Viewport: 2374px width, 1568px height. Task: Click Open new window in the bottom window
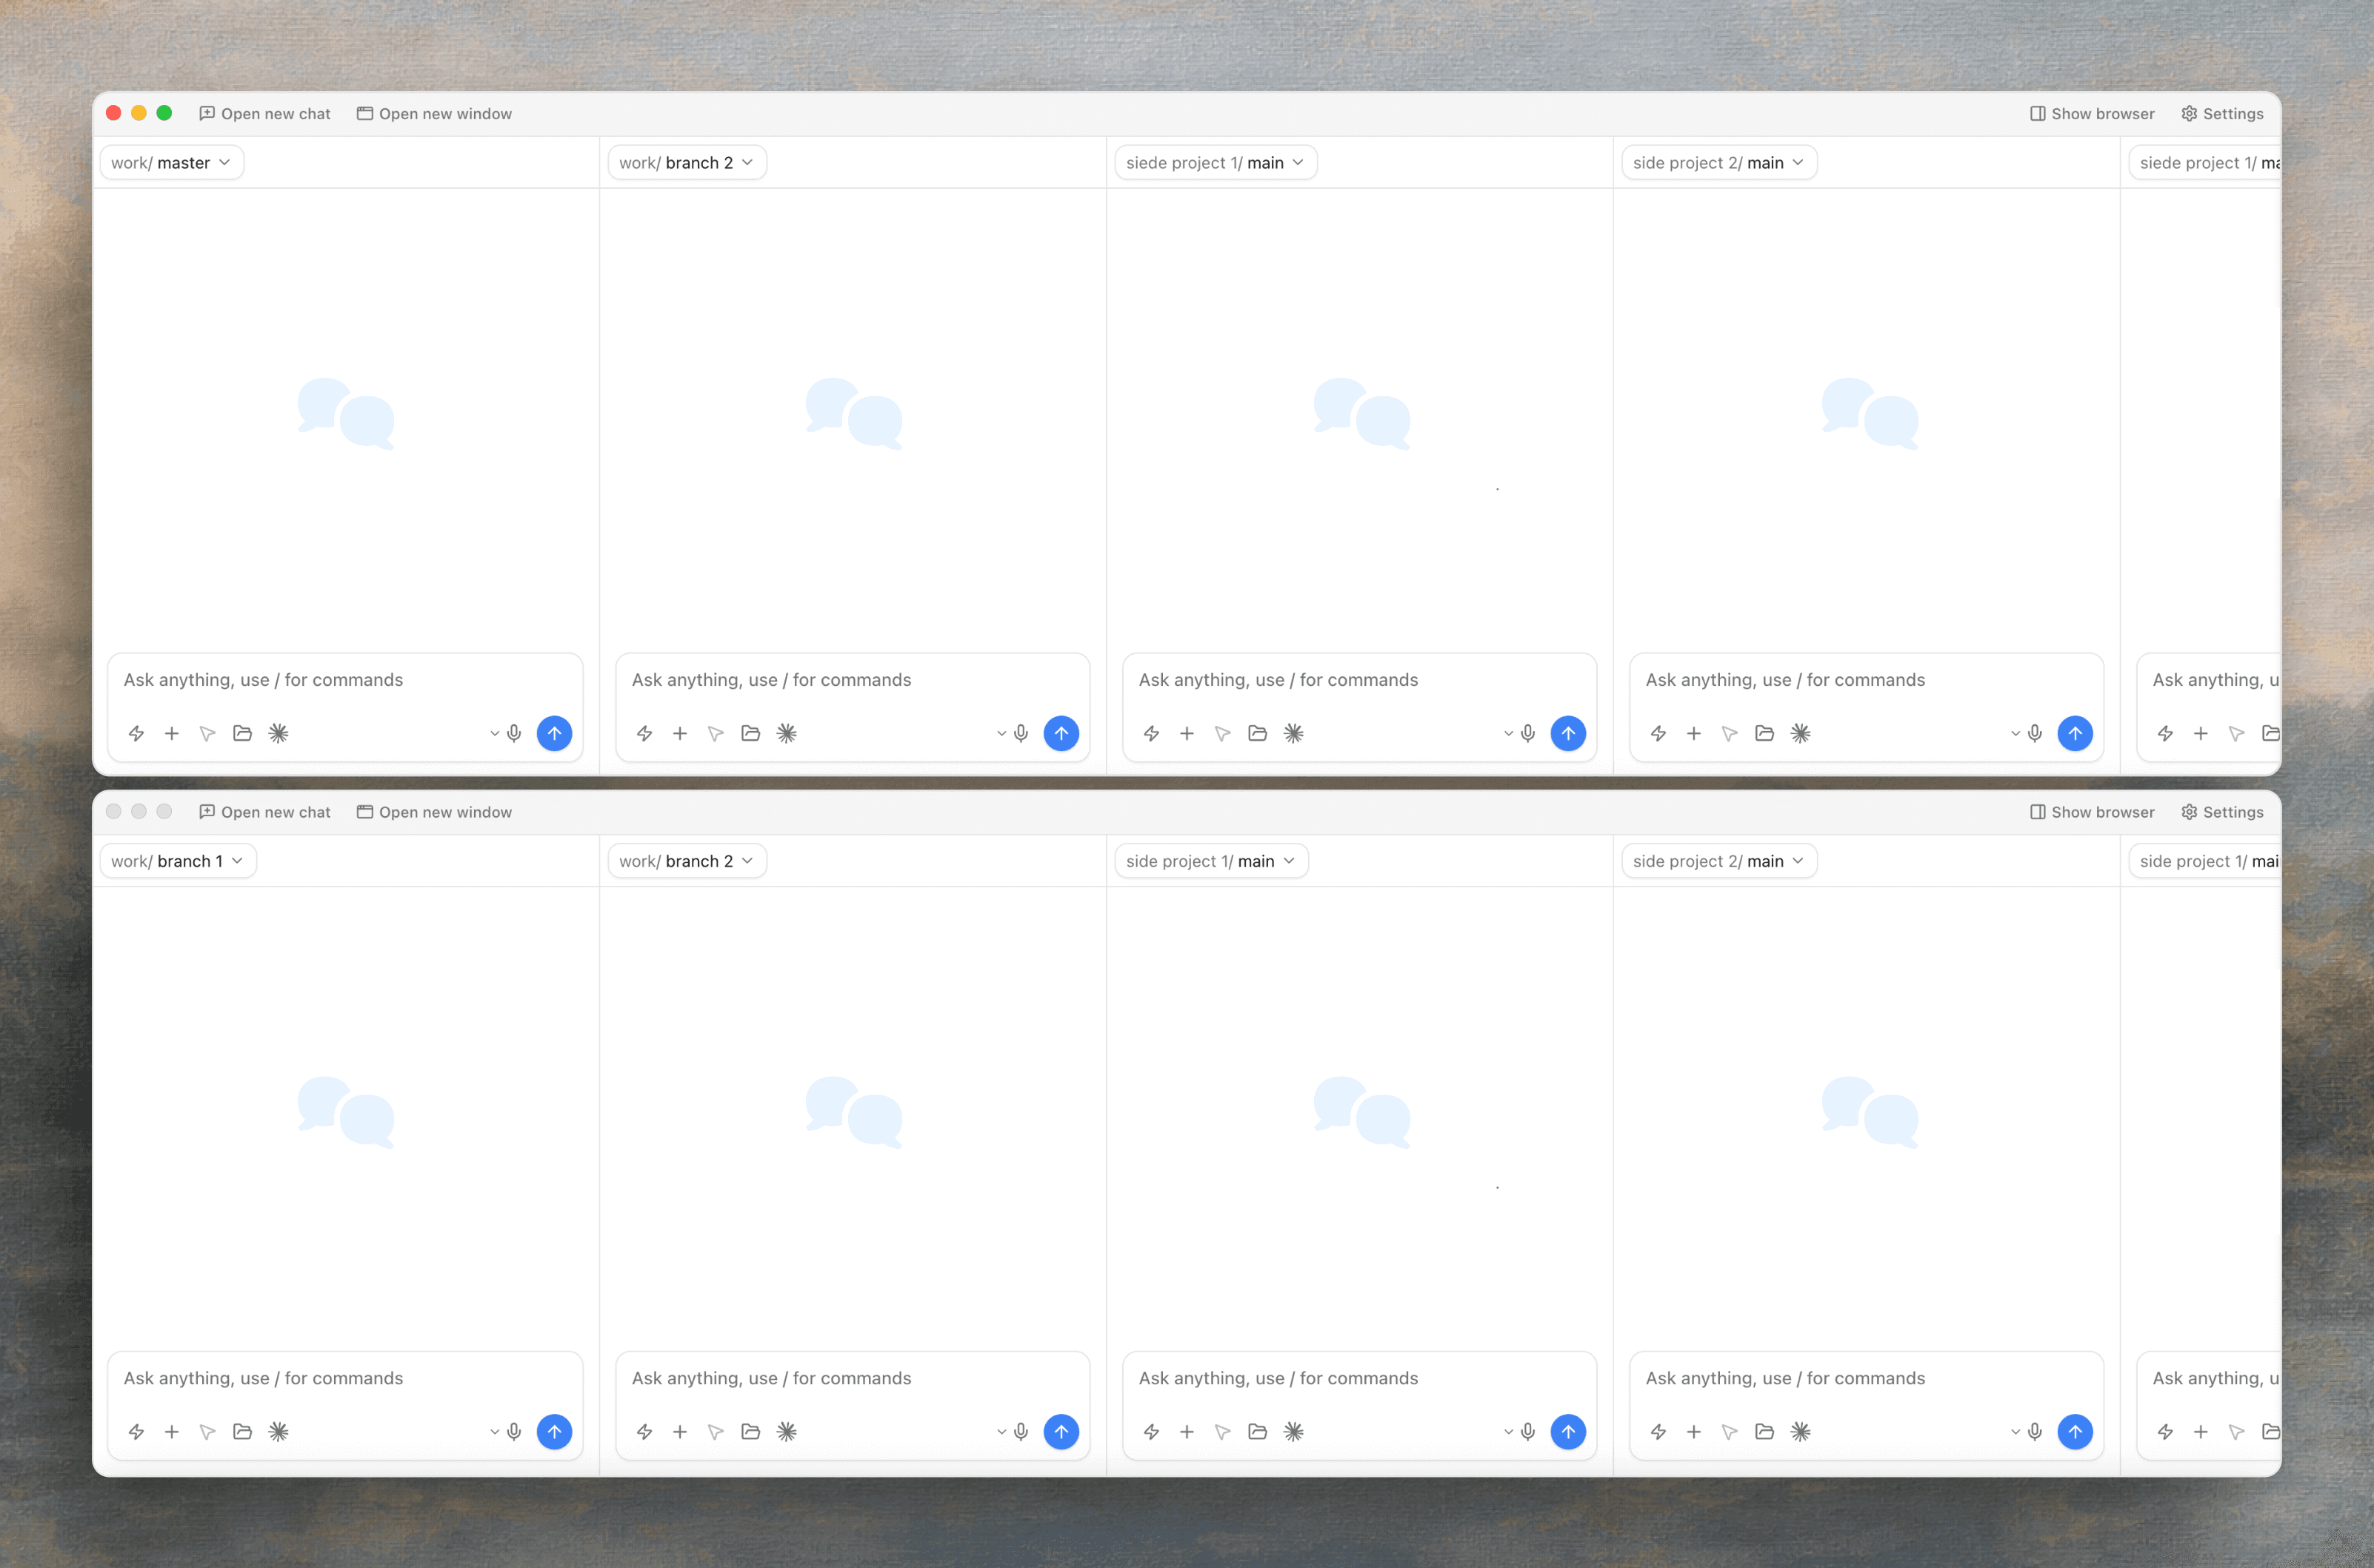434,811
